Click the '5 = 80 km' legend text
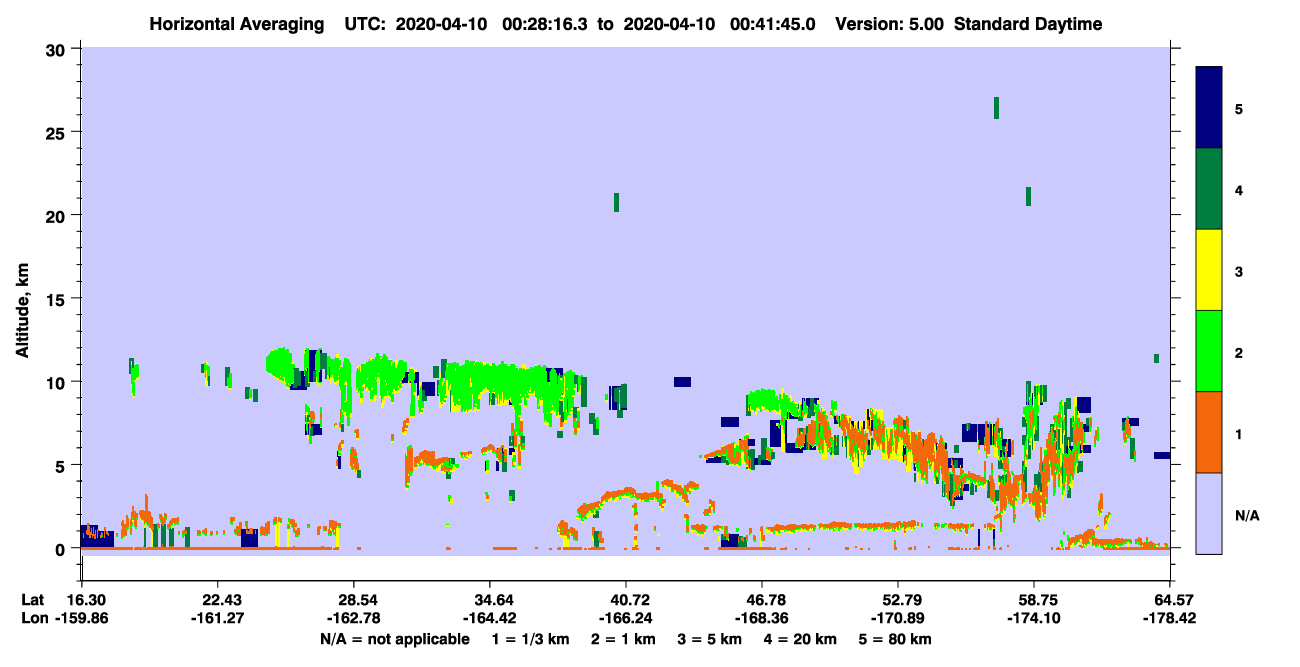The width and height of the screenshot is (1300, 667). click(x=897, y=639)
